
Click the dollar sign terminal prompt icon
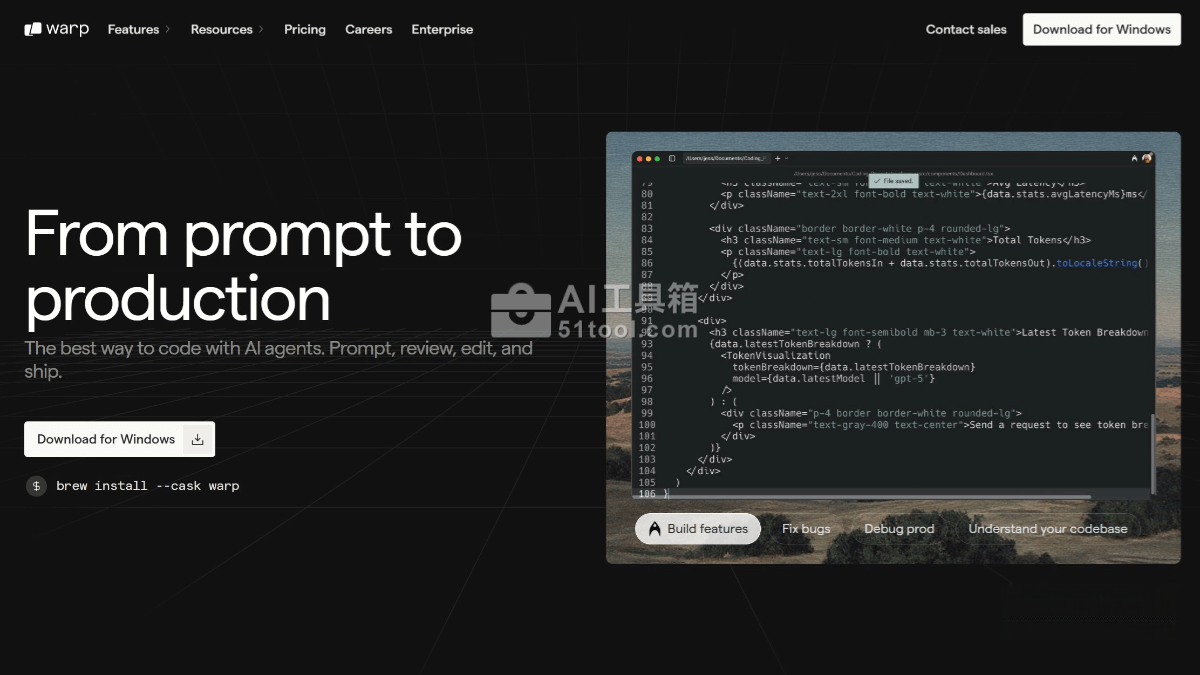[36, 486]
